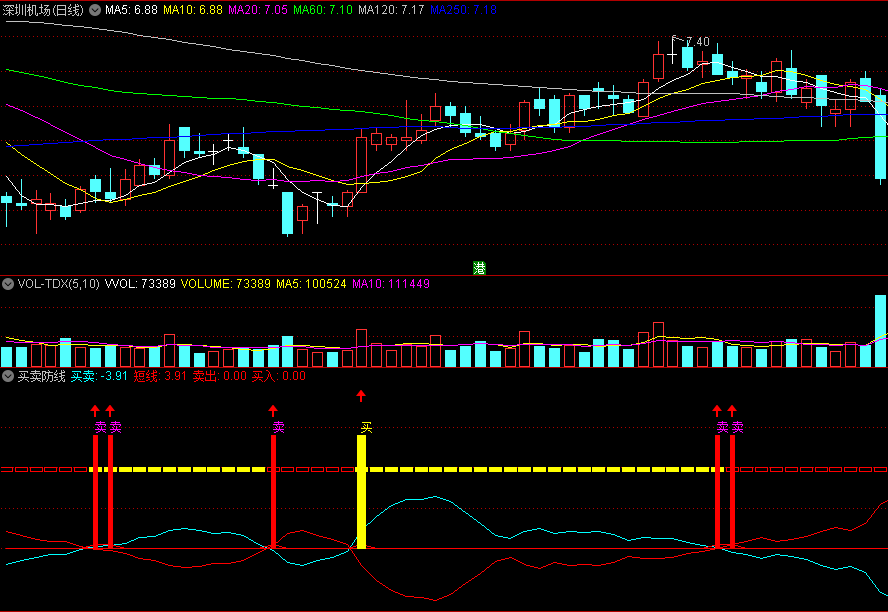Click the volume MA10: 111449 label
The image size is (888, 612).
point(391,284)
